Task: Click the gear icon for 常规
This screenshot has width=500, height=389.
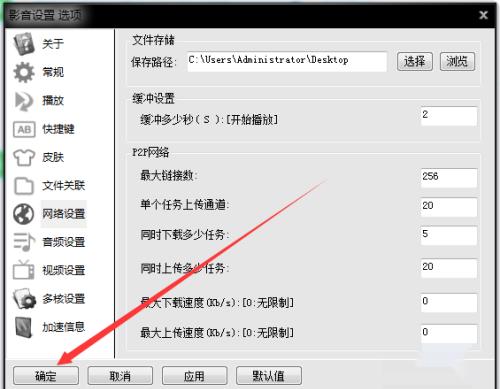Action: pos(24,72)
